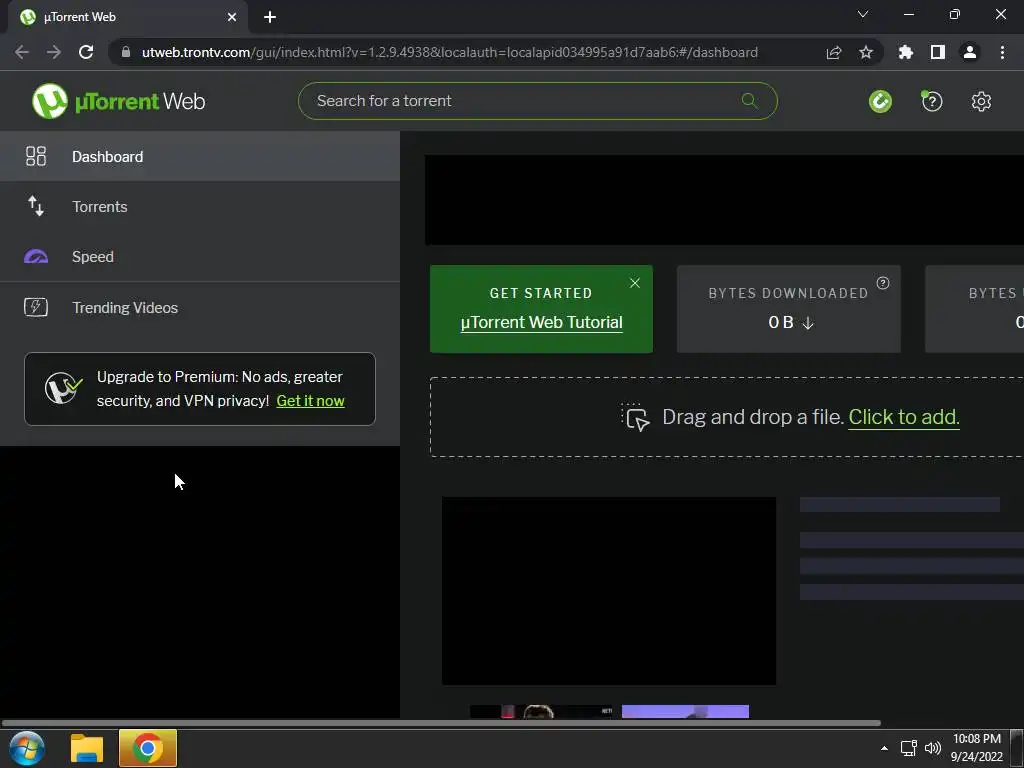
Task: Click the Dashboard grid icon
Action: [x=36, y=156]
